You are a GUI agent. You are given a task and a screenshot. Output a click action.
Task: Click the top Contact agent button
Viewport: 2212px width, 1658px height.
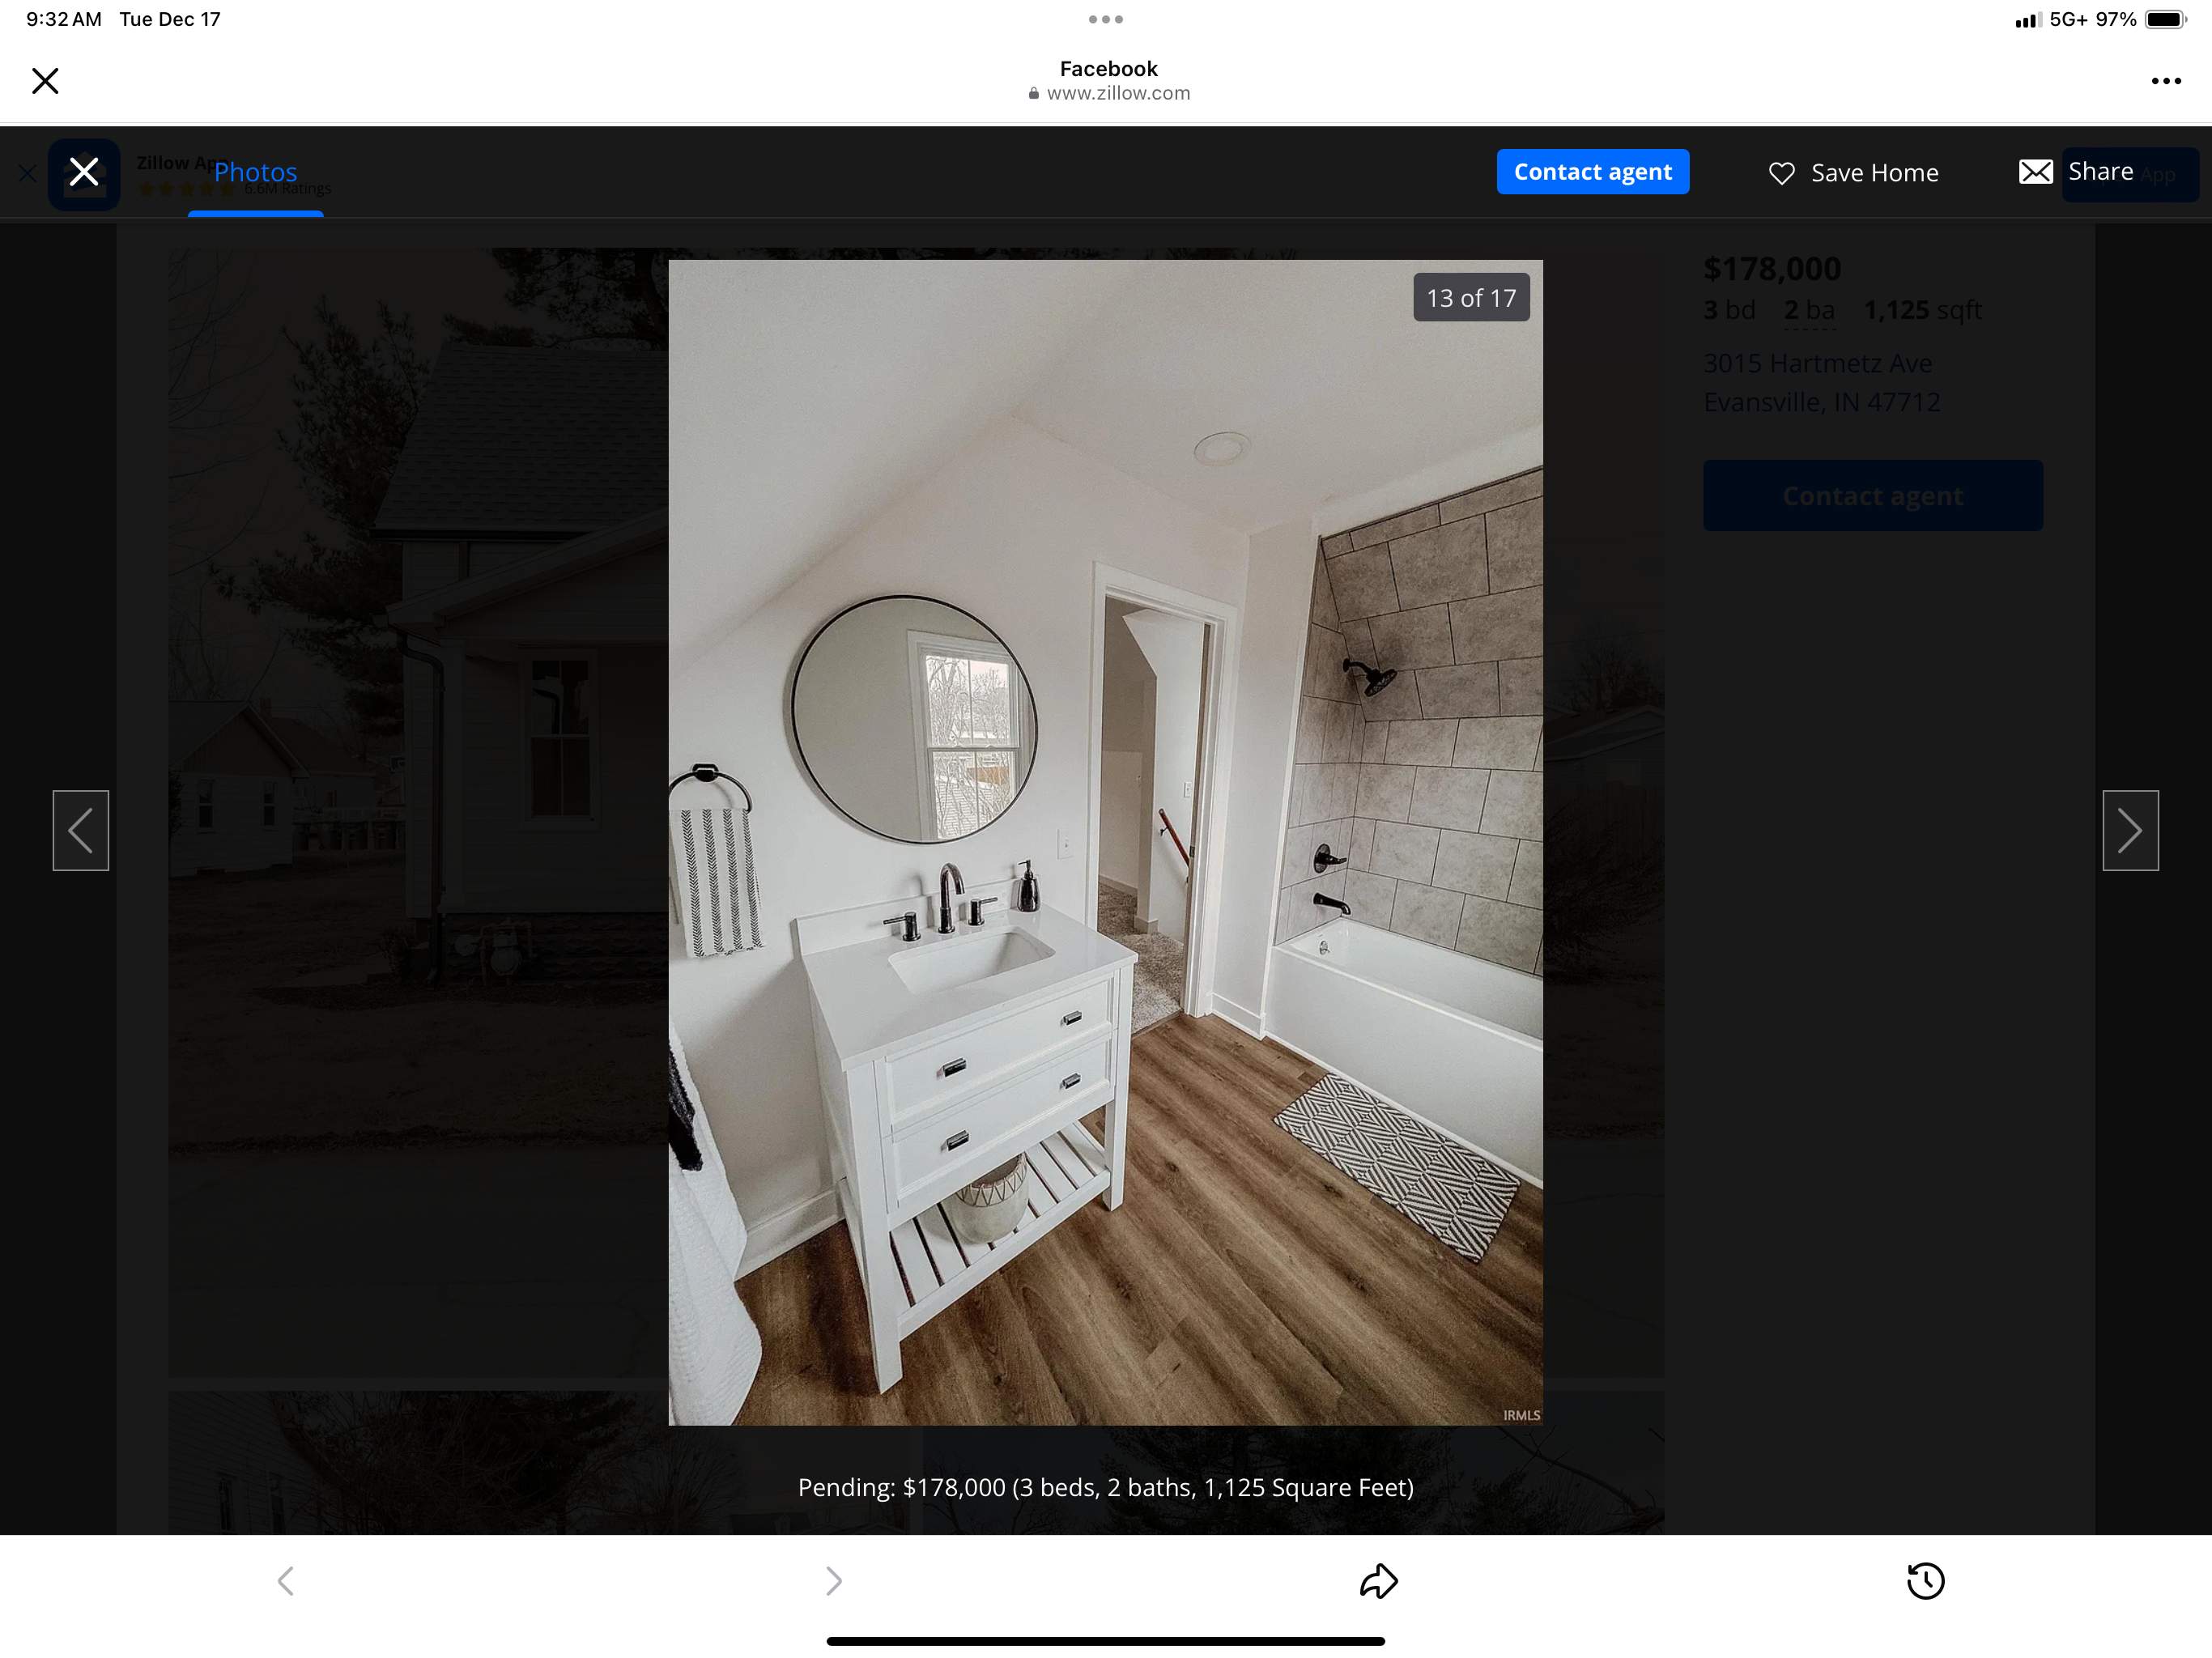click(x=1592, y=172)
